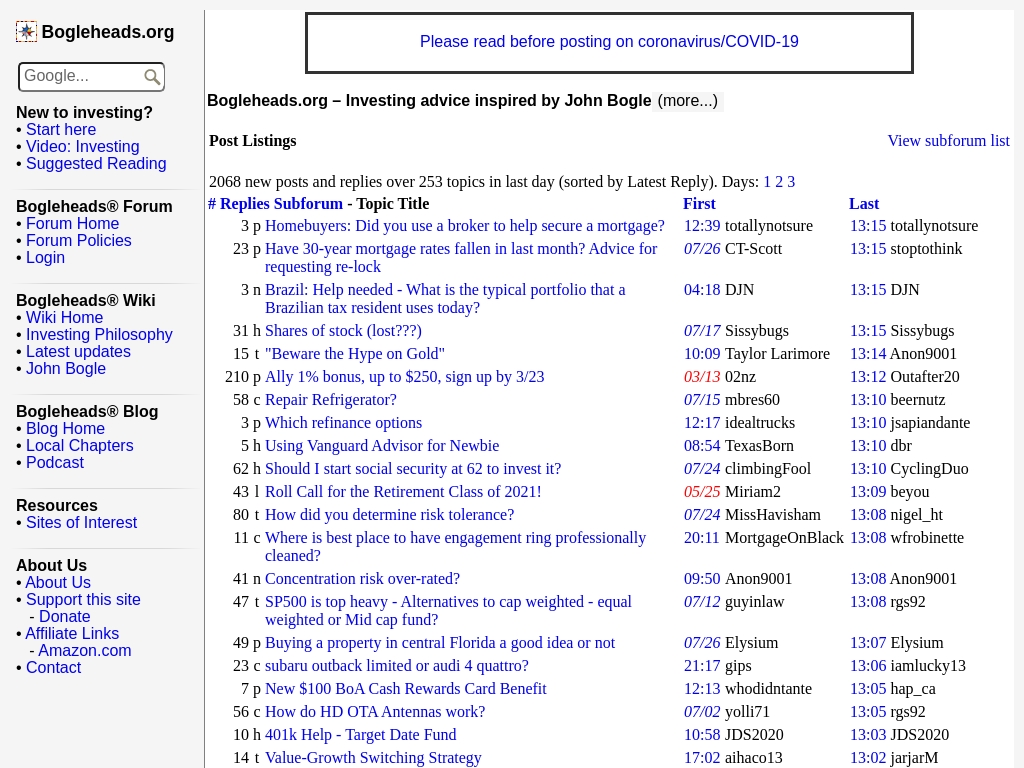
Task: Open the View subforum list link
Action: (x=948, y=140)
